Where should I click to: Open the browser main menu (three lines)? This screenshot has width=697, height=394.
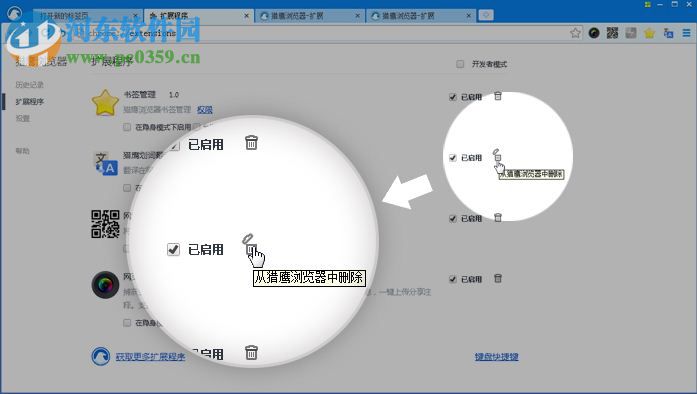point(686,33)
